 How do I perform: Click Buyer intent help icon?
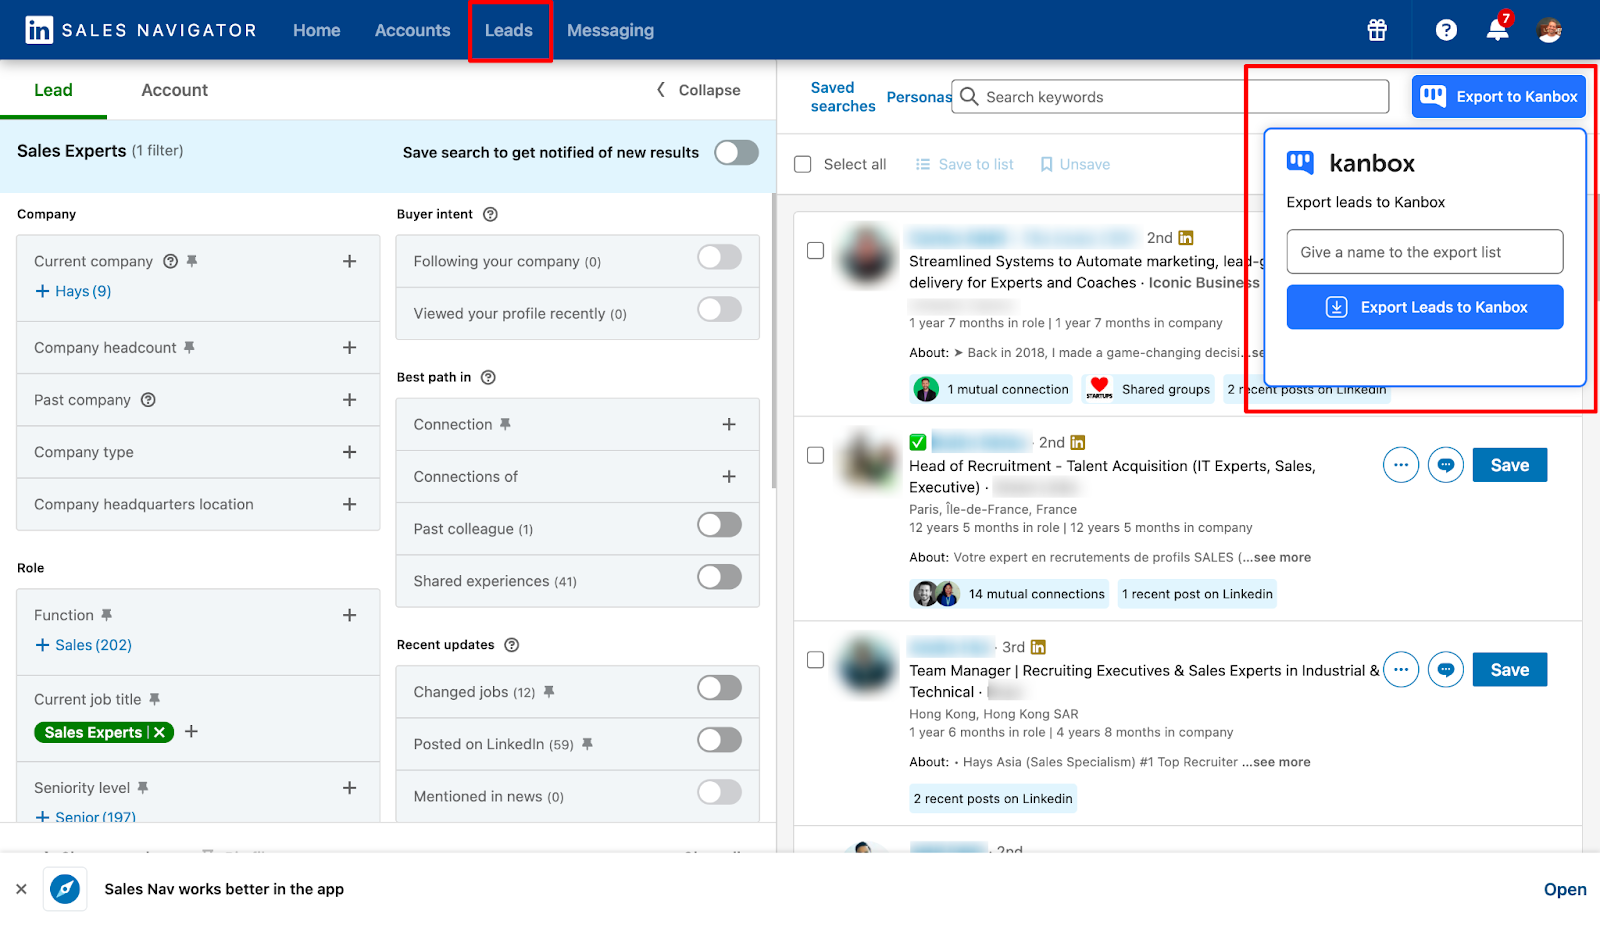point(490,214)
